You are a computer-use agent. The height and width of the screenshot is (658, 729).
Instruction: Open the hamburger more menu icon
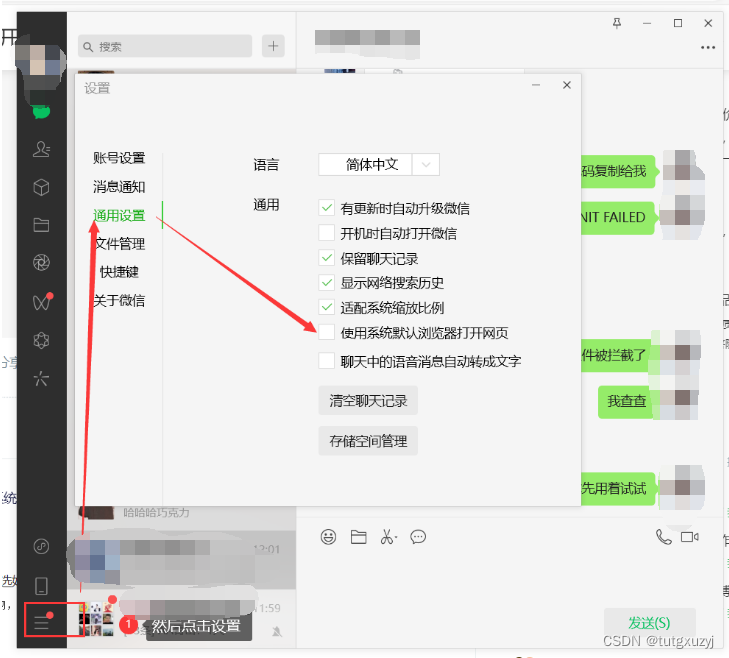point(42,621)
